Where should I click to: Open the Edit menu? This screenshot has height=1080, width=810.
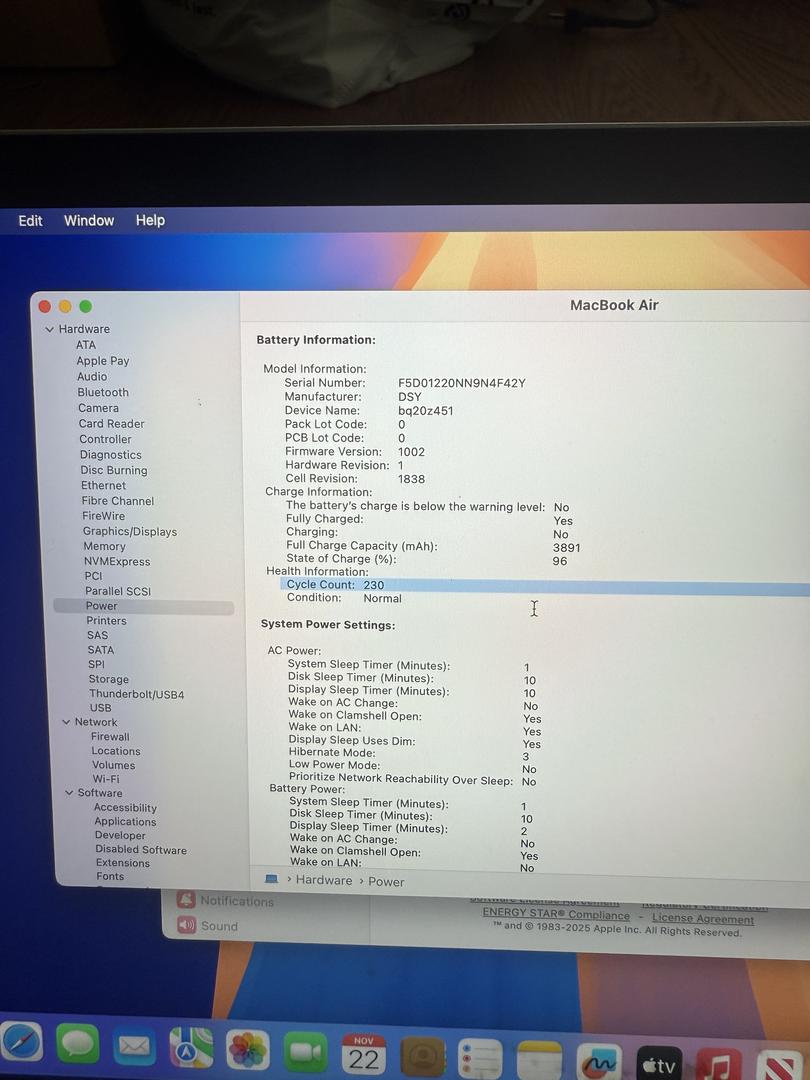tap(30, 220)
